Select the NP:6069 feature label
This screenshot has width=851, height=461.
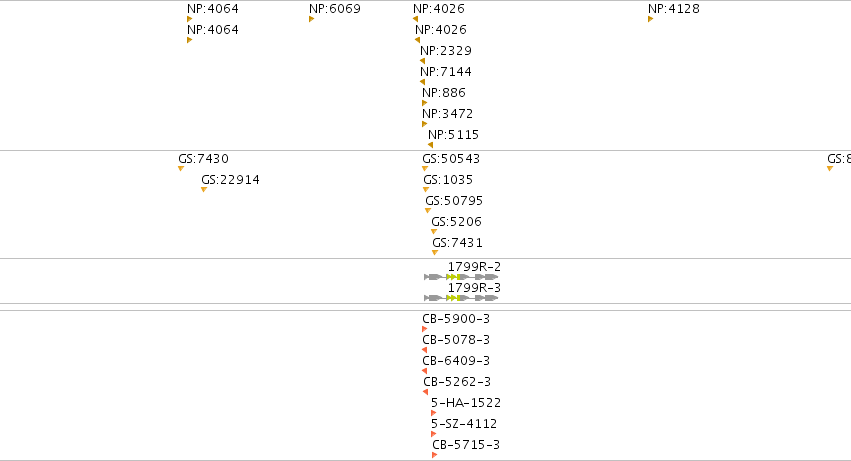tap(335, 9)
